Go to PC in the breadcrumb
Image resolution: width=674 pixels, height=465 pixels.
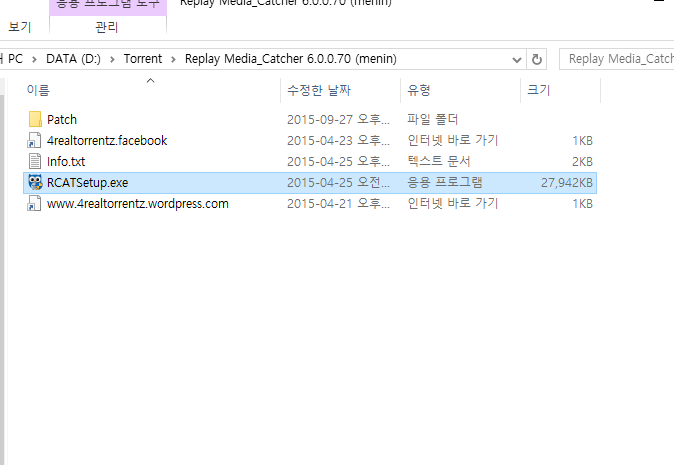(x=15, y=58)
